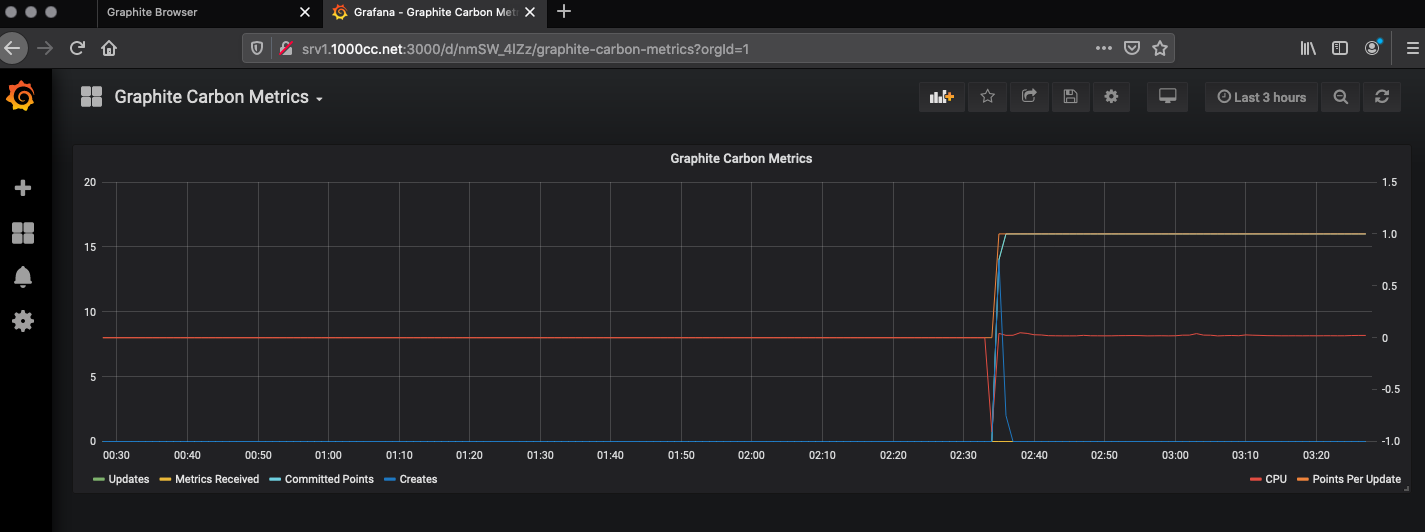Open the panel title menu
1425x532 pixels.
click(x=740, y=158)
